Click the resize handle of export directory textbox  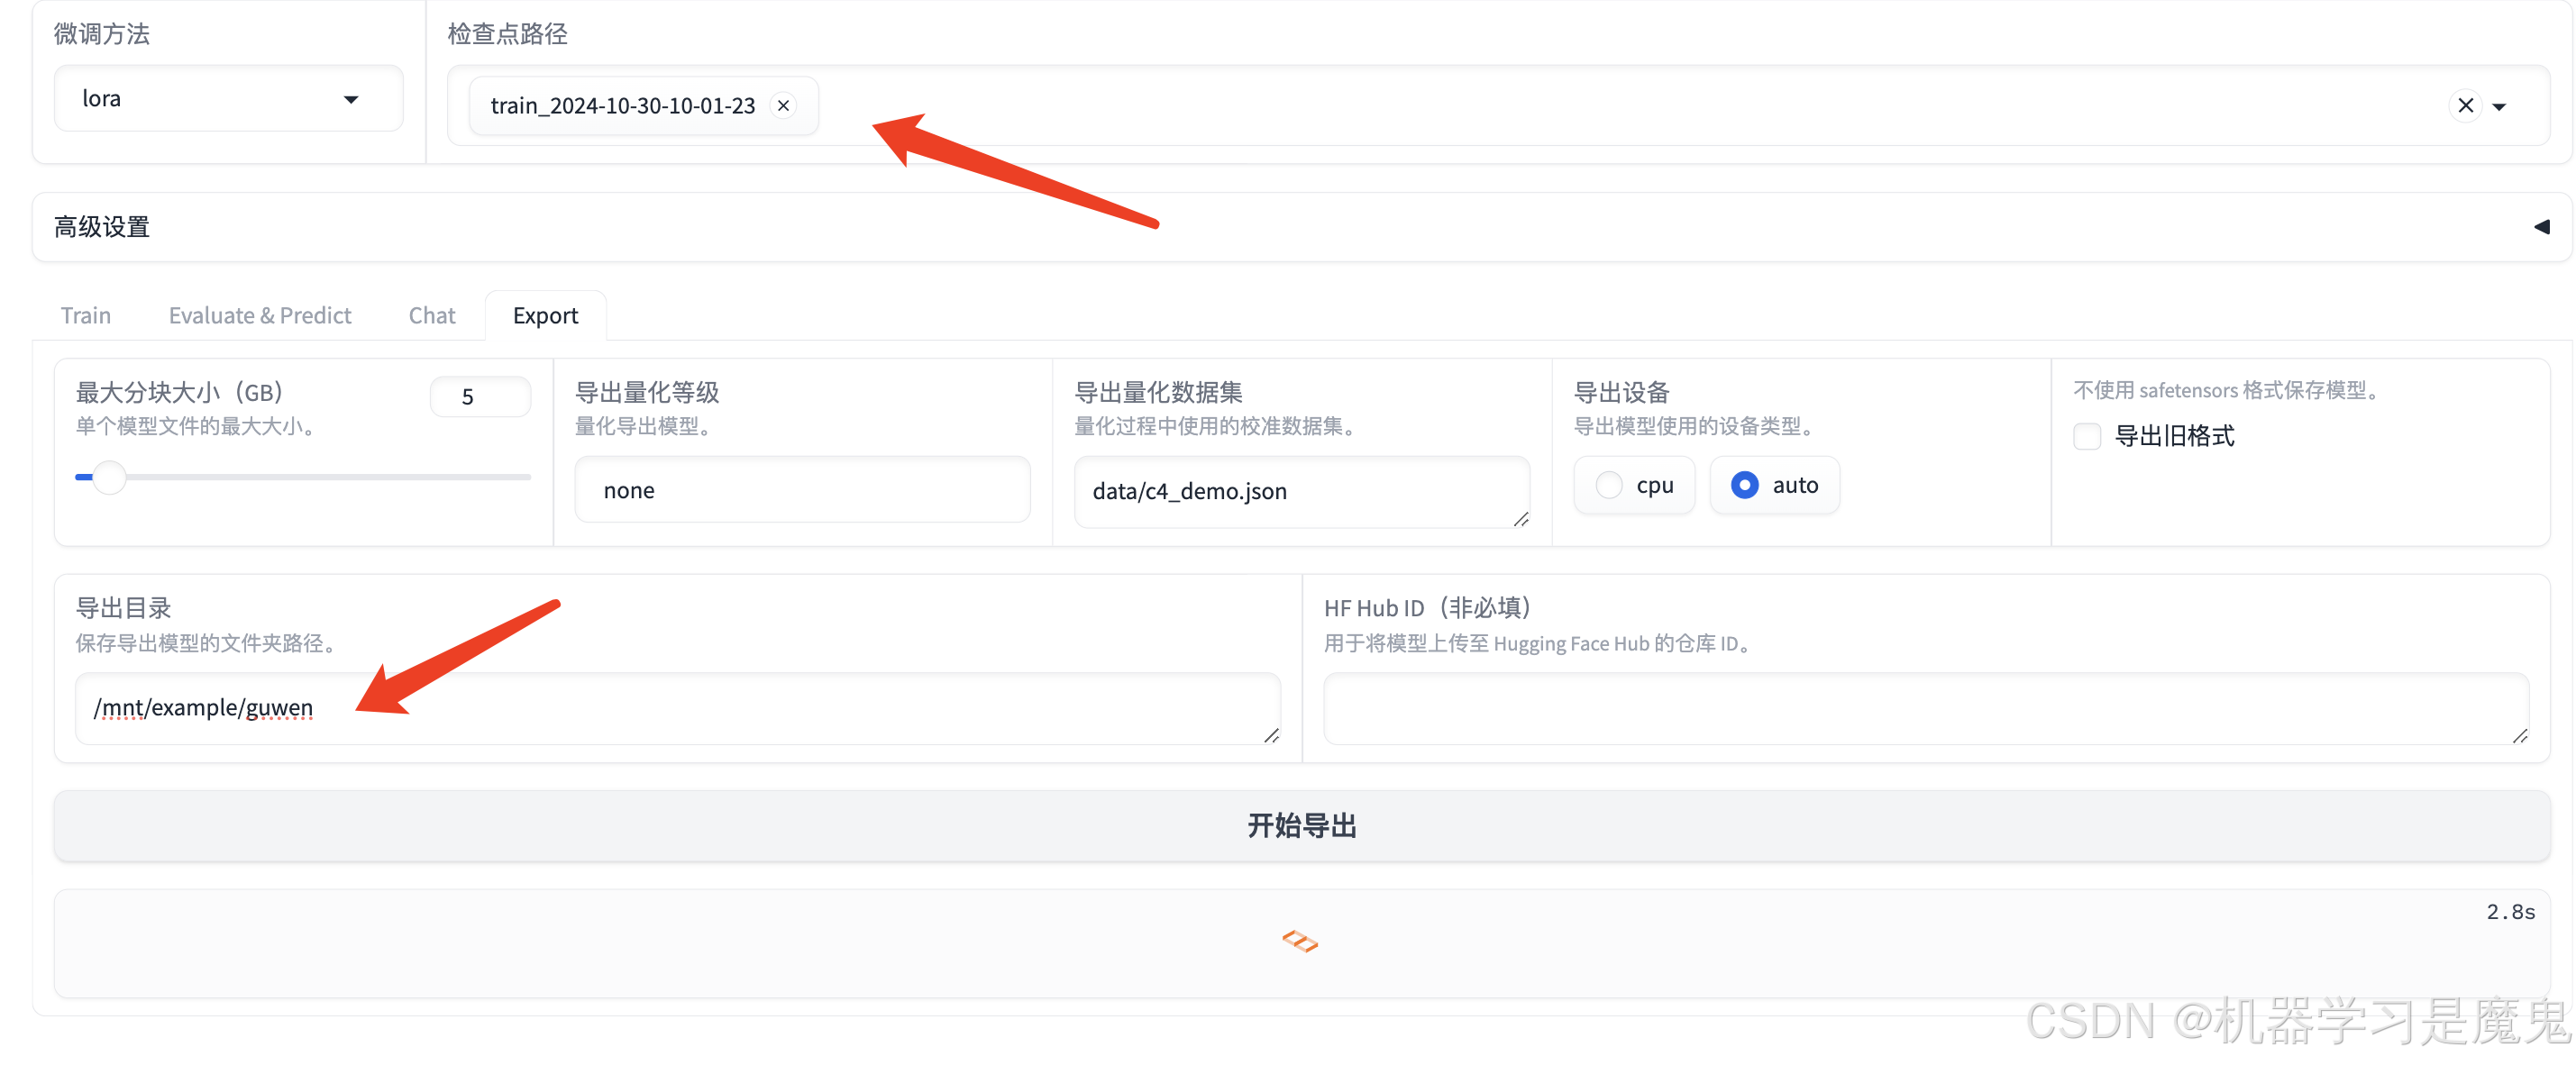pos(1271,736)
